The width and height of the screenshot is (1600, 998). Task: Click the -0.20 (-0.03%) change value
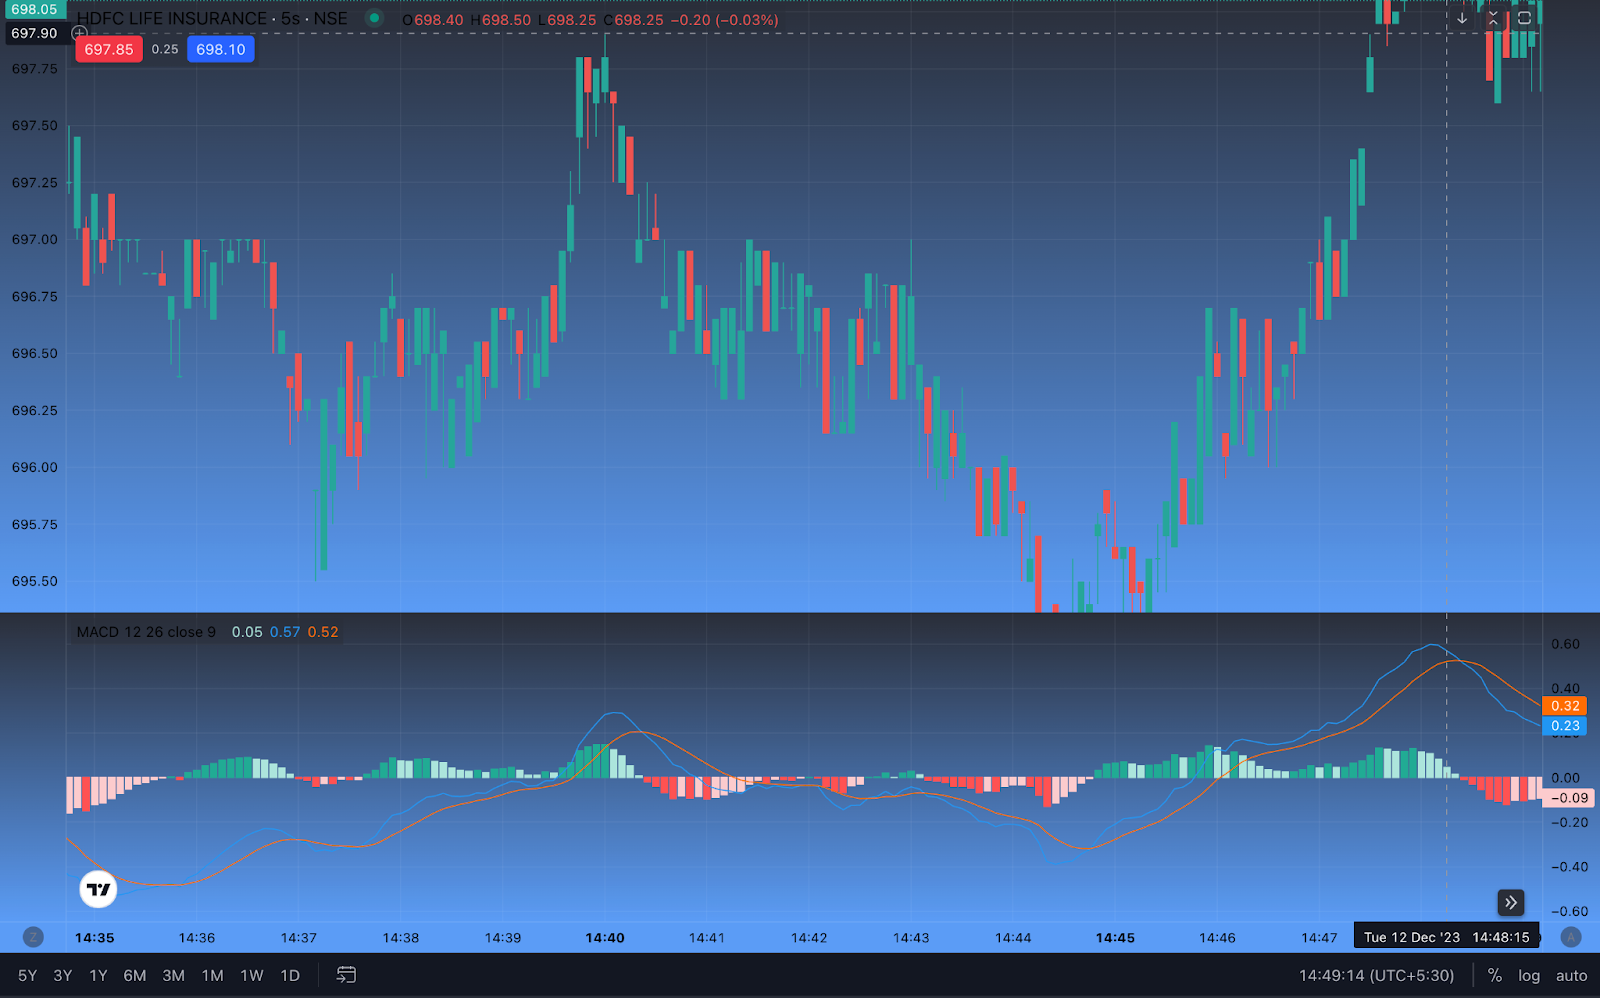[x=724, y=20]
